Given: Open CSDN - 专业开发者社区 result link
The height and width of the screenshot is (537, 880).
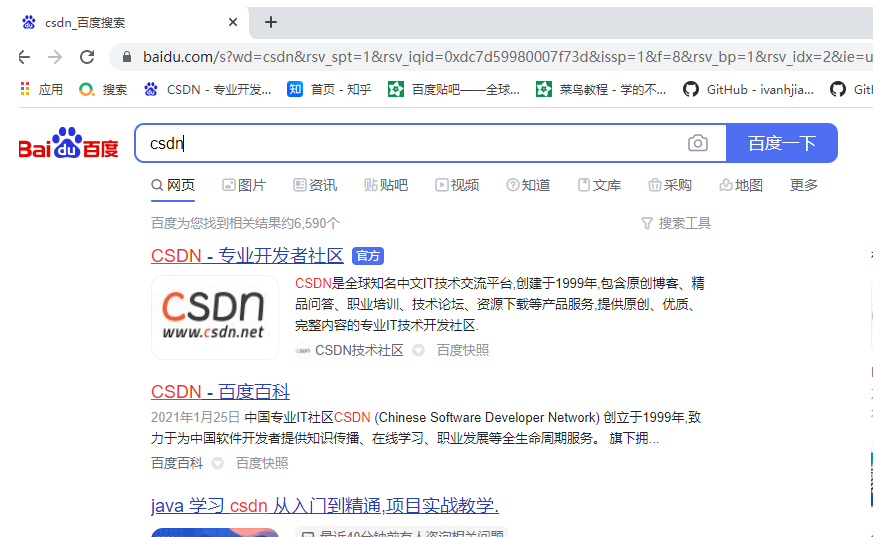Looking at the screenshot, I should (x=247, y=256).
